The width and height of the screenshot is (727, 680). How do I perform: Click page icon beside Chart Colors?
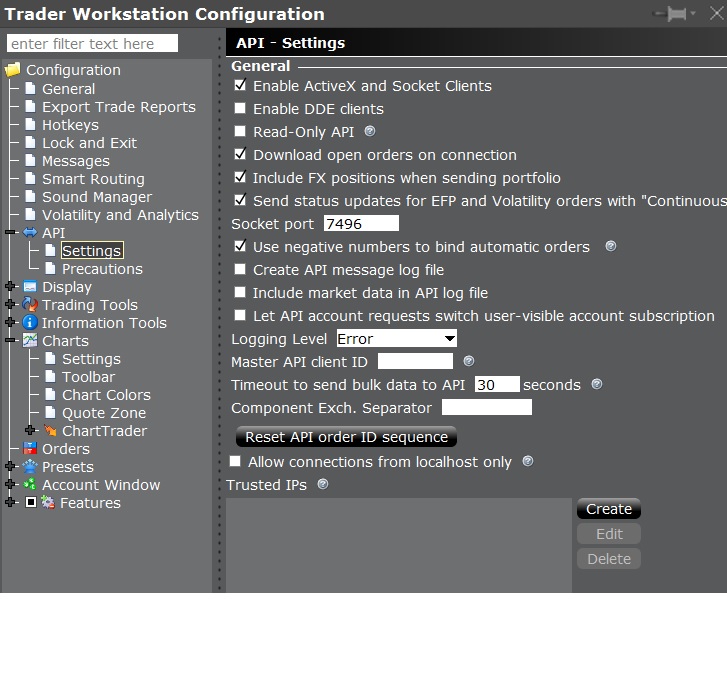51,394
